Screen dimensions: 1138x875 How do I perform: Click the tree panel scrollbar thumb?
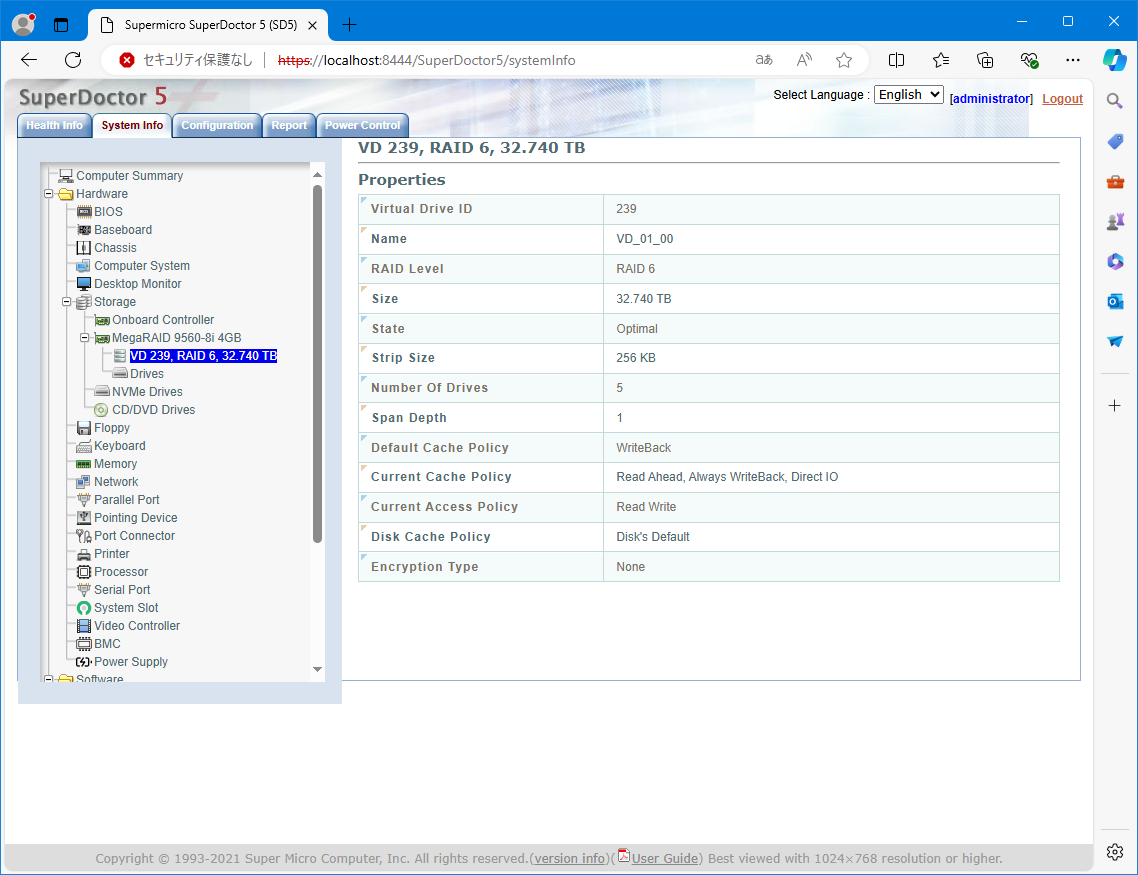[x=317, y=364]
